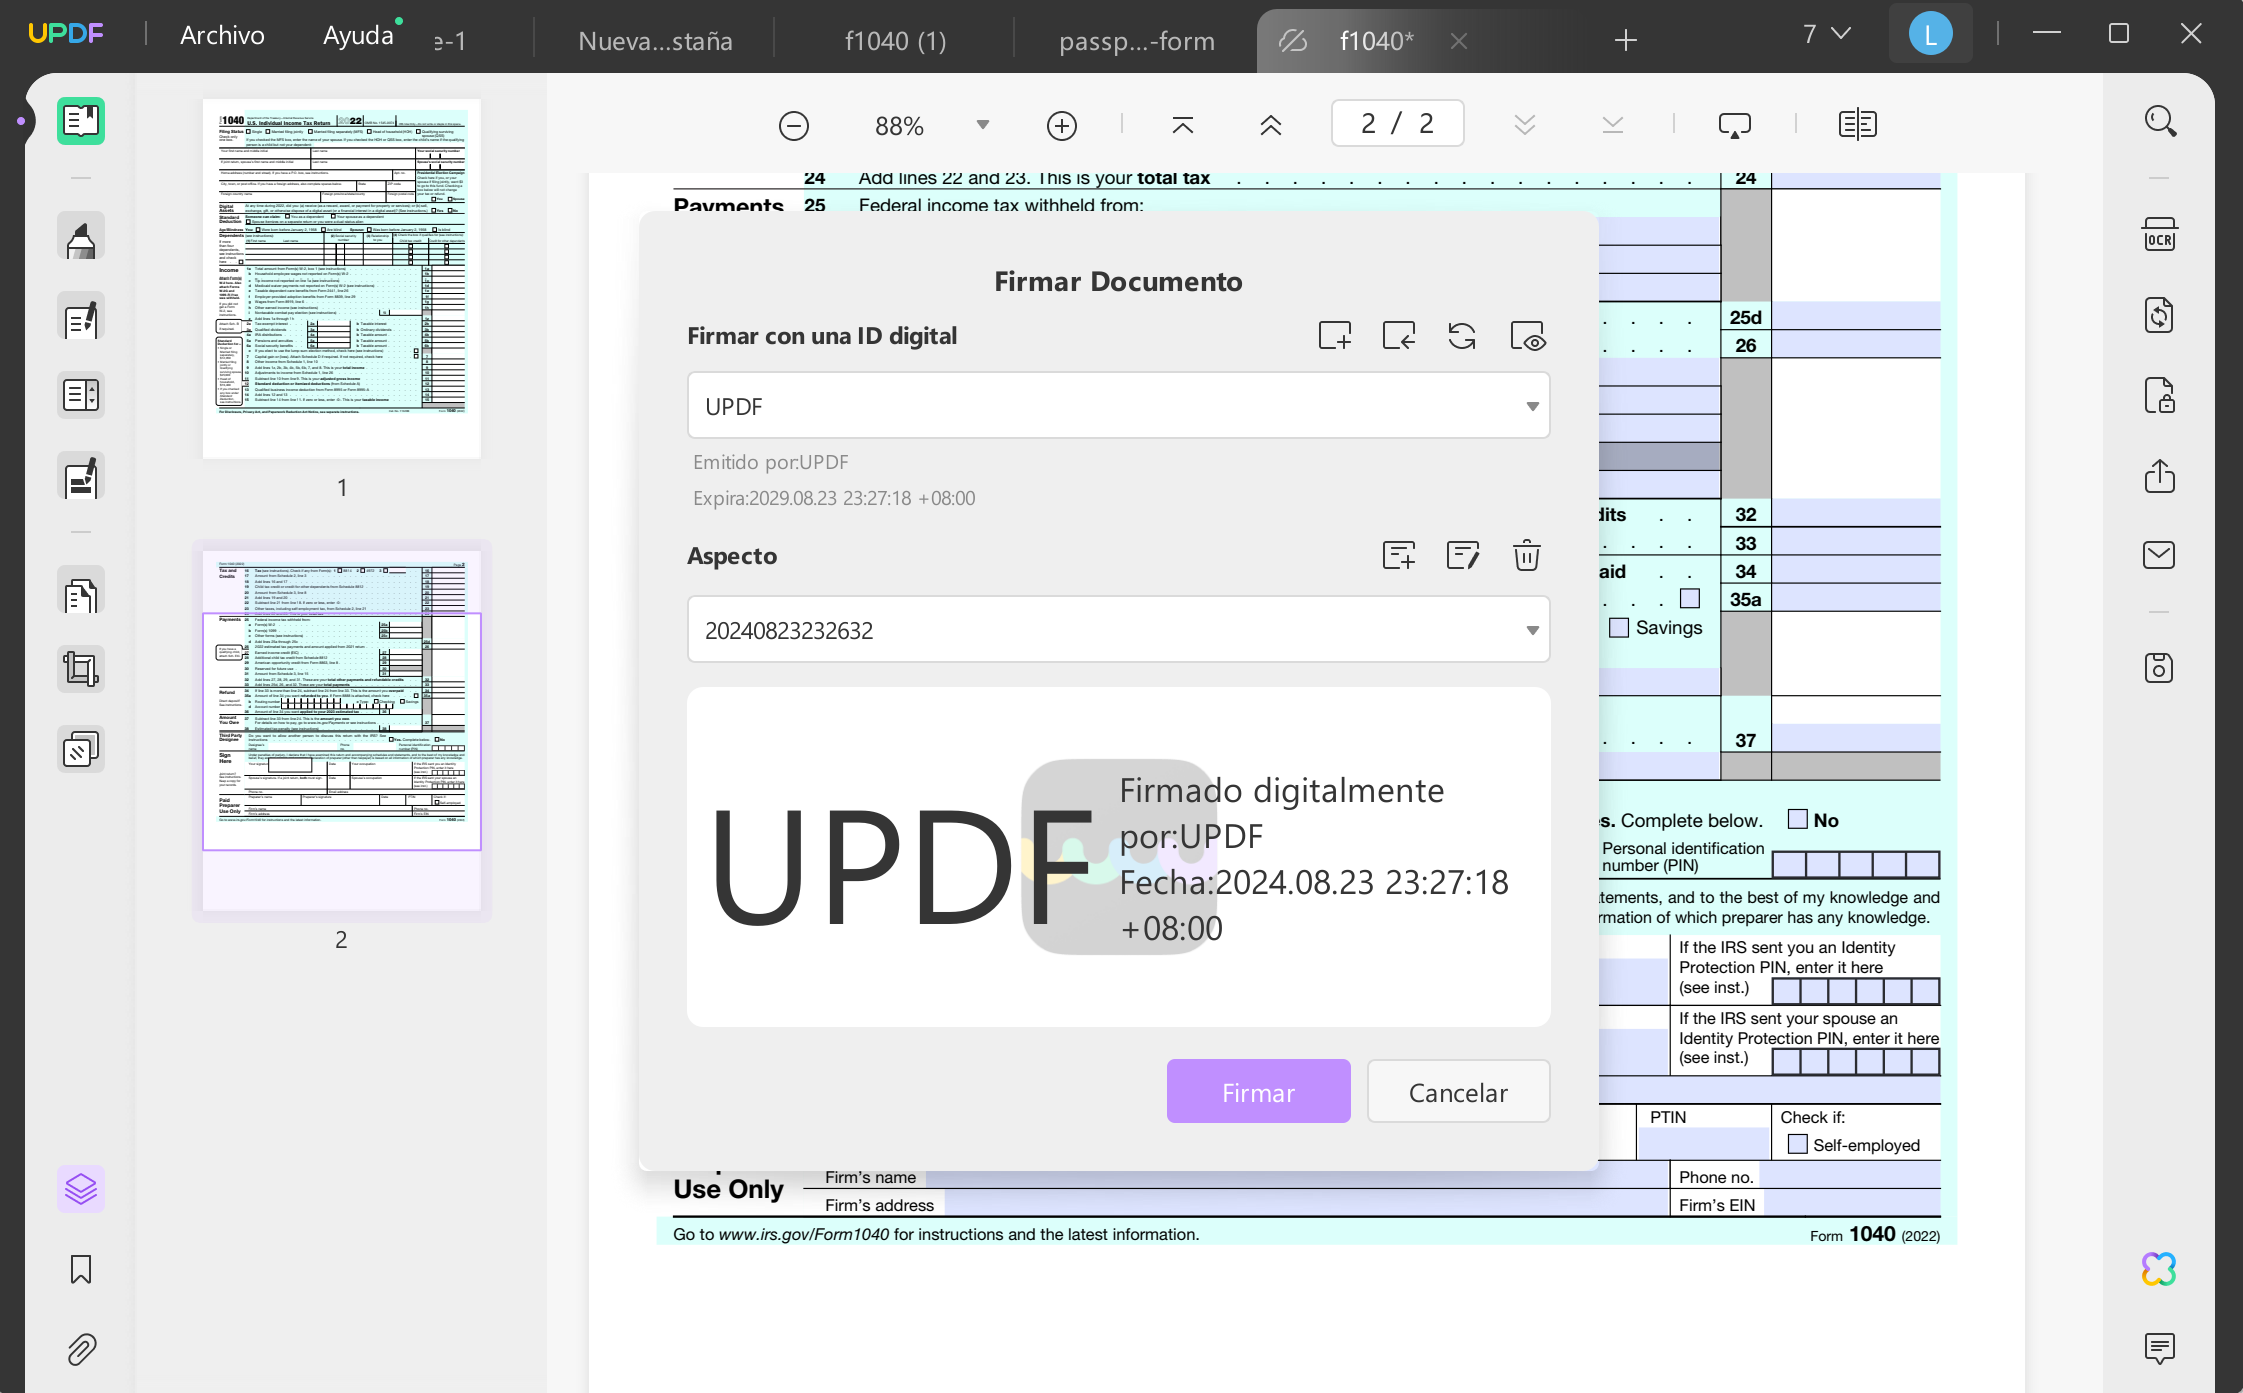The height and width of the screenshot is (1393, 2243).
Task: View the digital ID certificate details
Action: (x=1528, y=336)
